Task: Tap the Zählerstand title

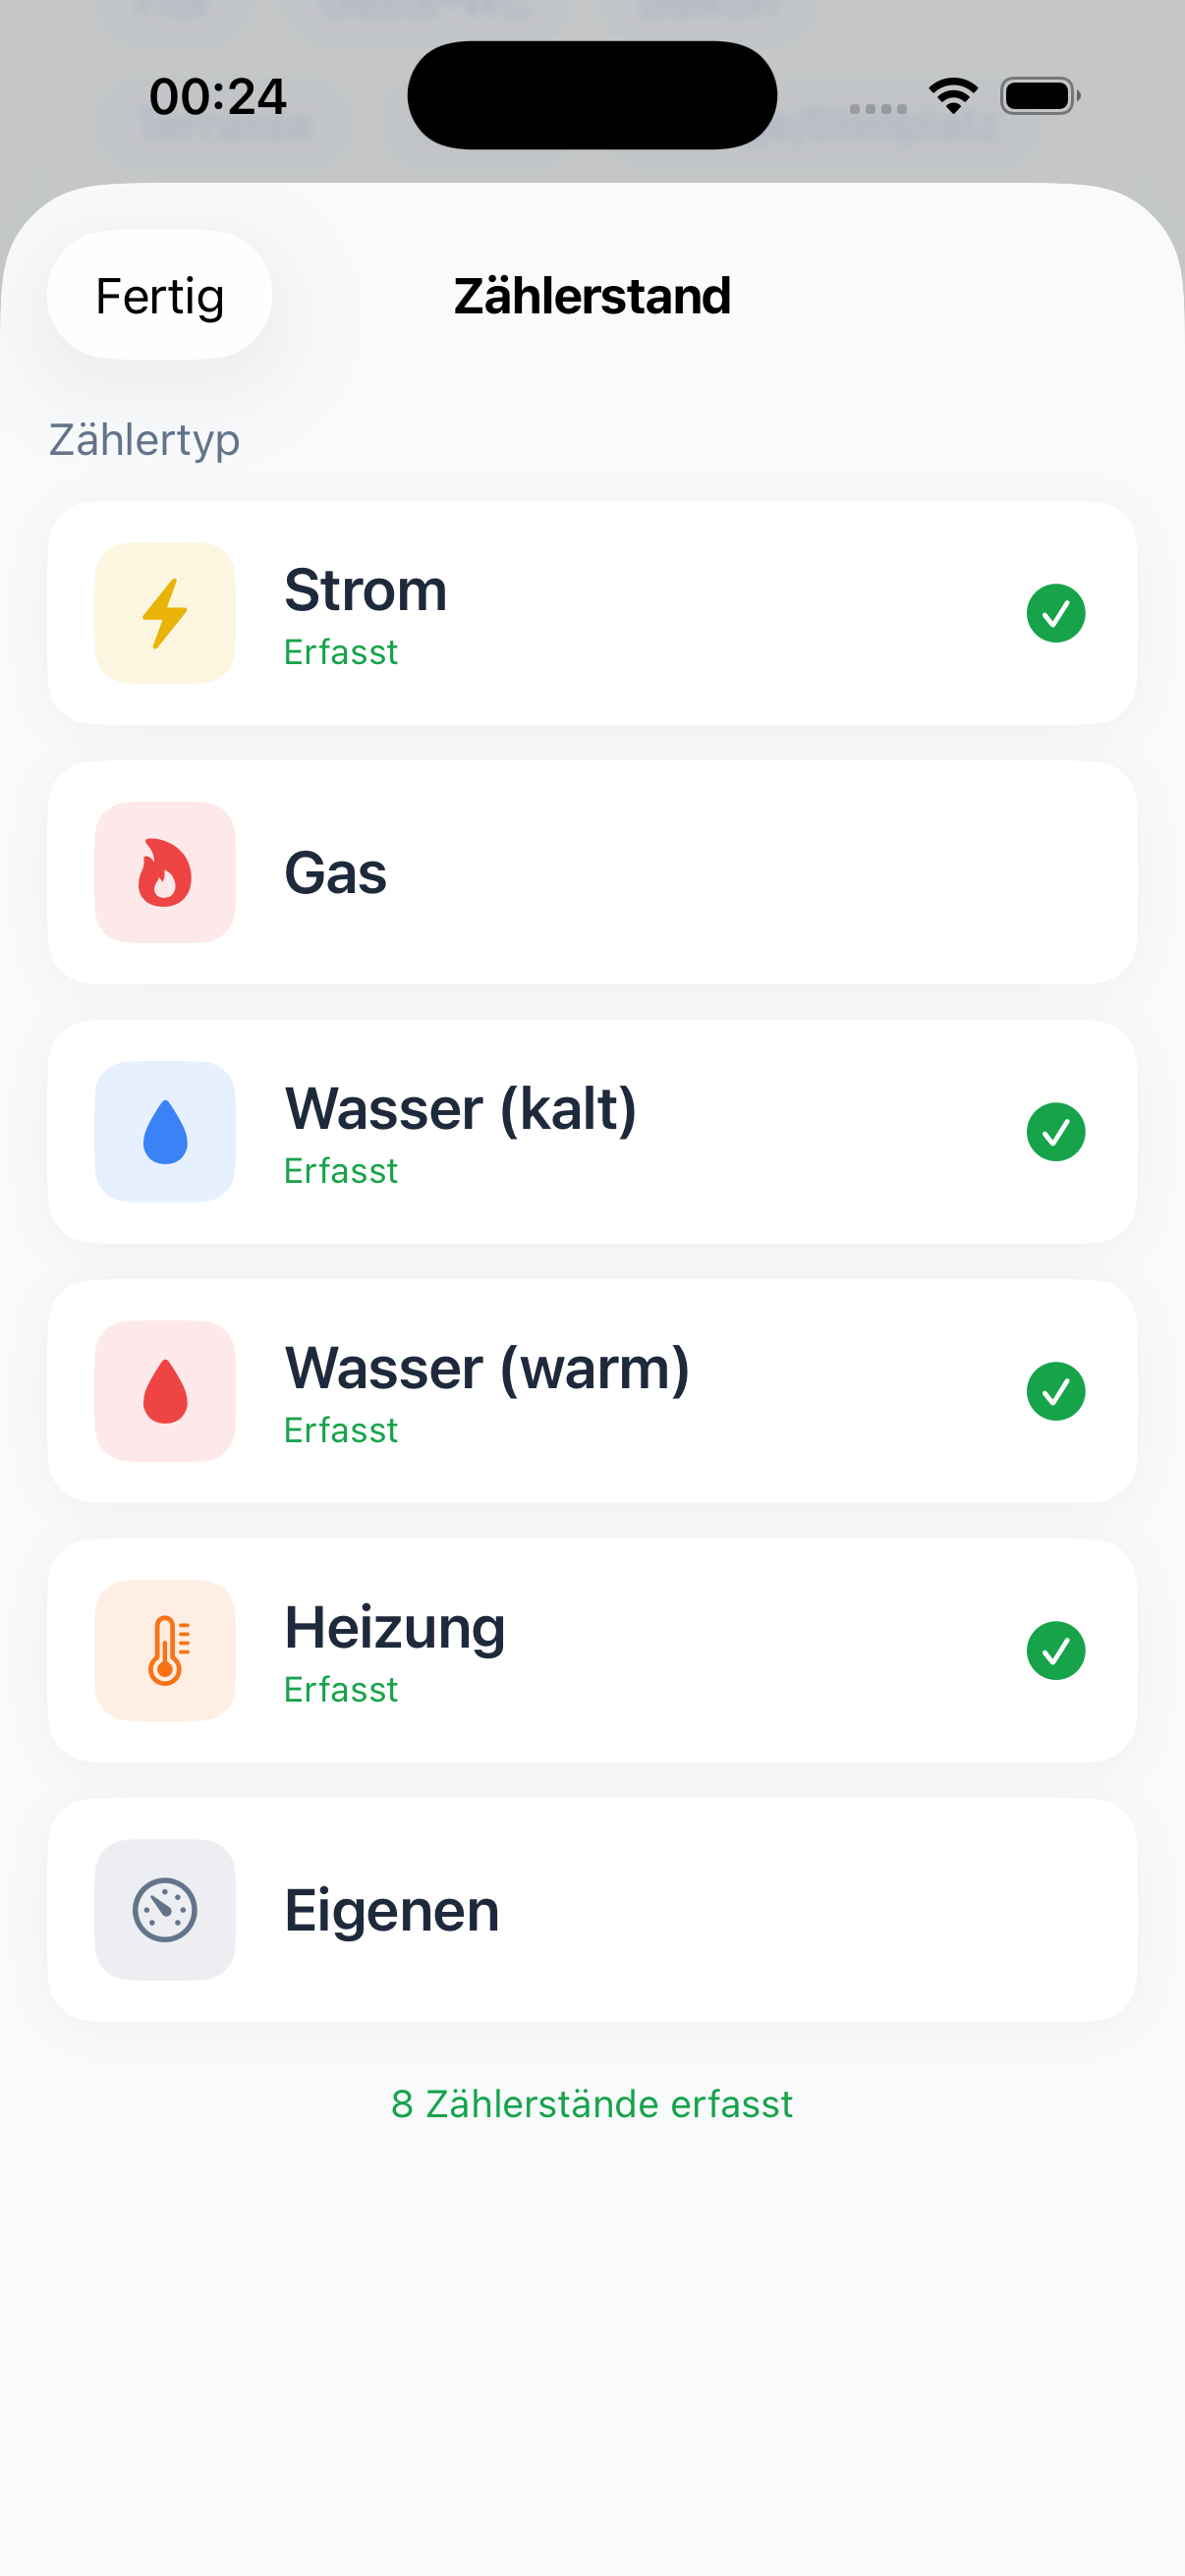Action: [x=592, y=296]
